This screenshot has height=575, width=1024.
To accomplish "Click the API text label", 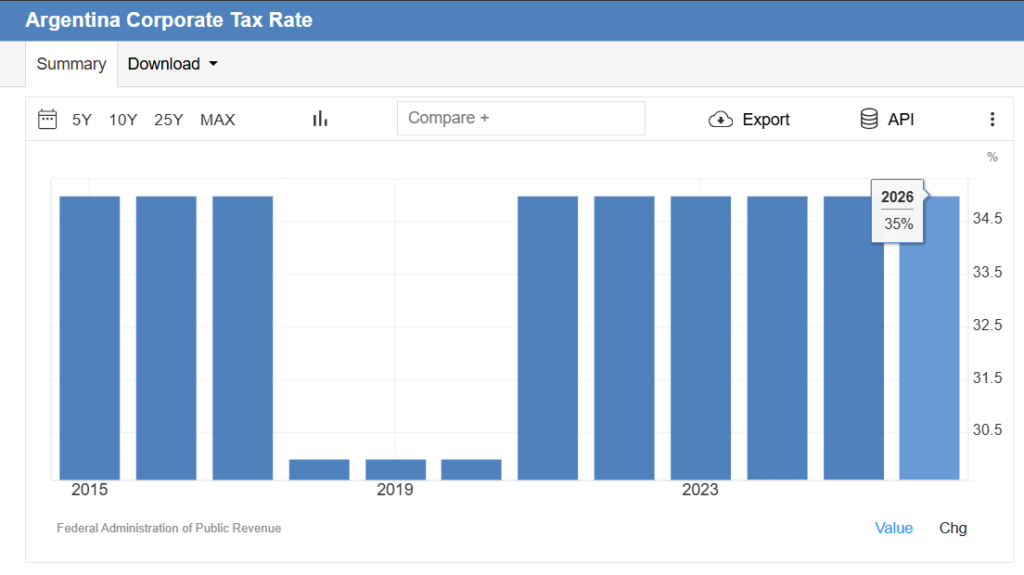I will click(901, 120).
